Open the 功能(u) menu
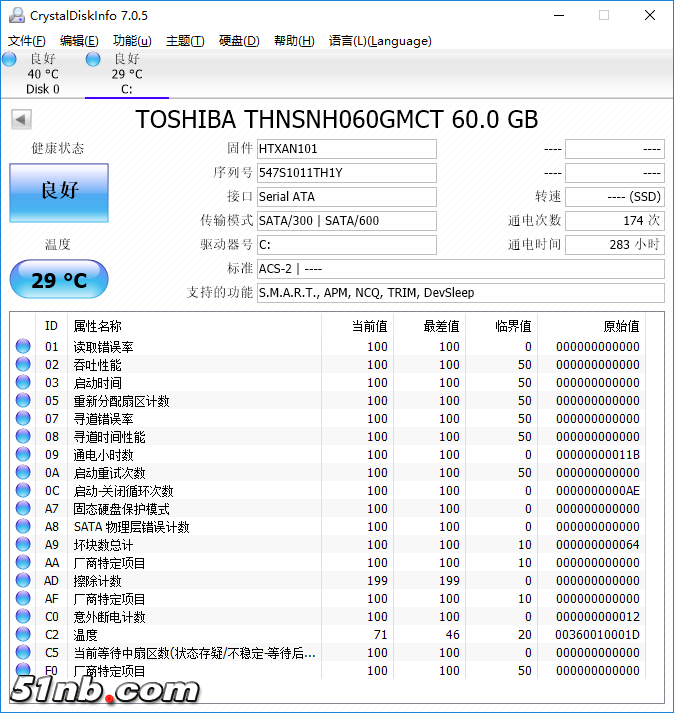Viewport: 674px width, 713px height. coord(132,41)
